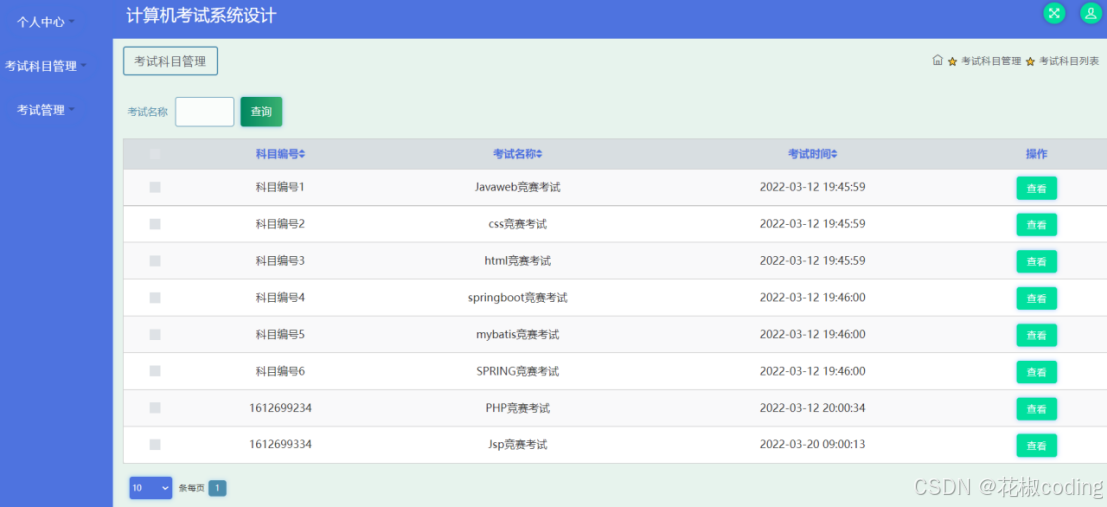View details of html竞赛考试
1107x507 pixels.
tap(1036, 262)
